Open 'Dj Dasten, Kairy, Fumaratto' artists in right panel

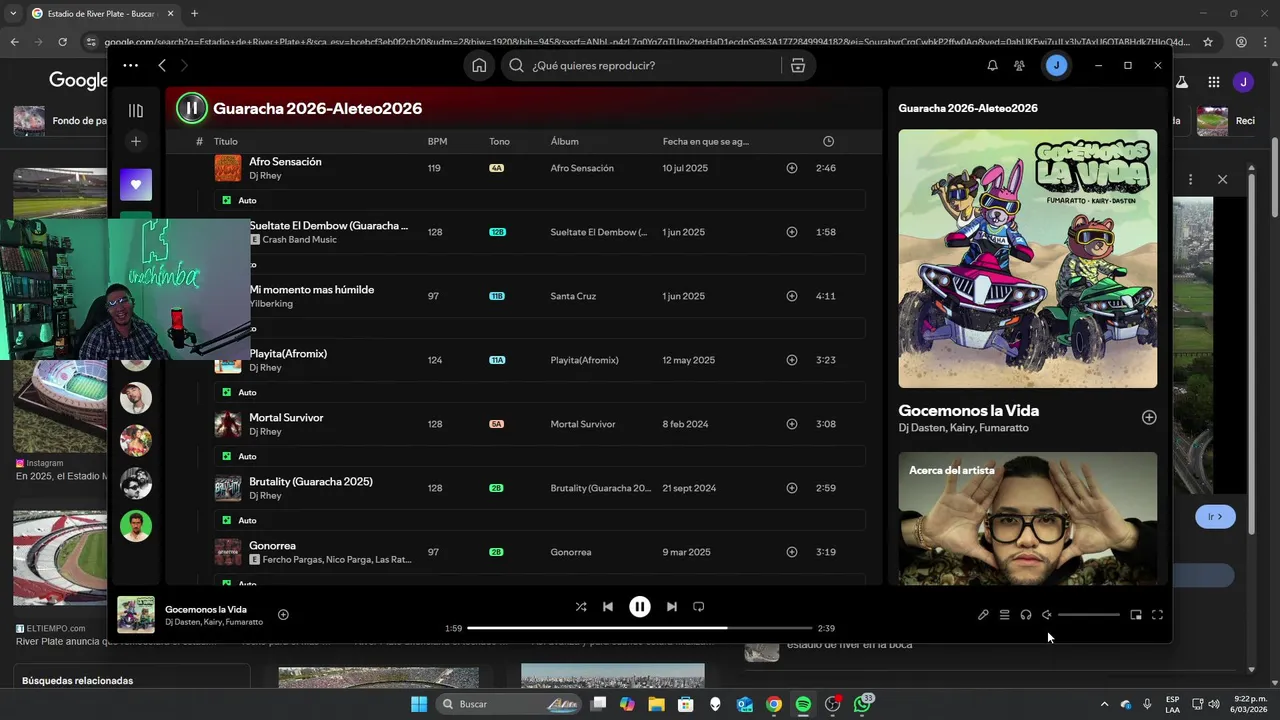coord(963,428)
